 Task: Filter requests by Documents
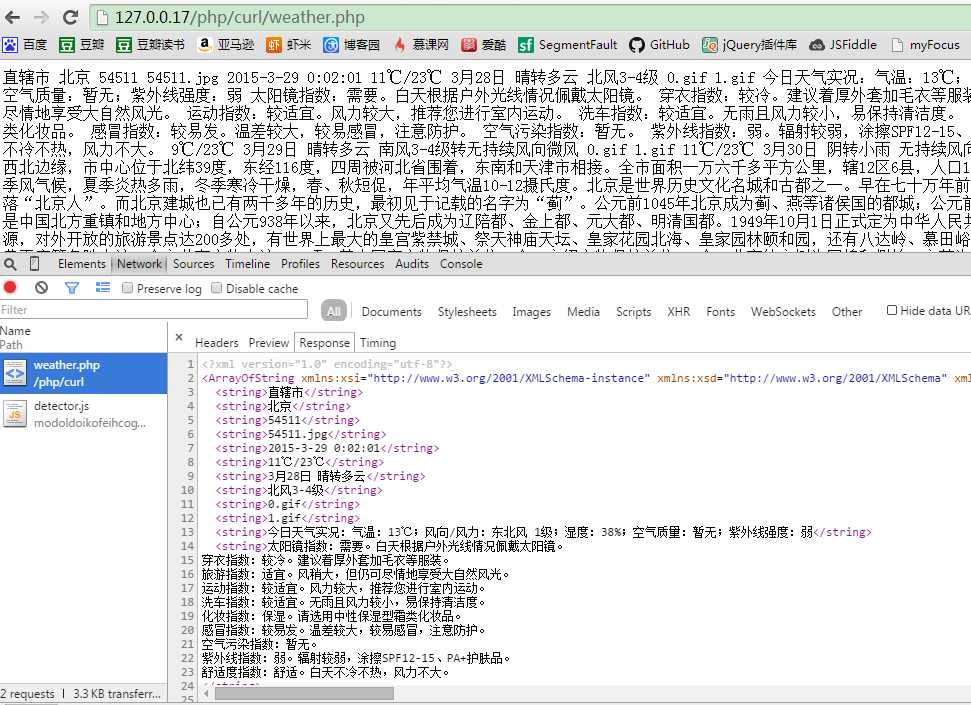tap(391, 312)
